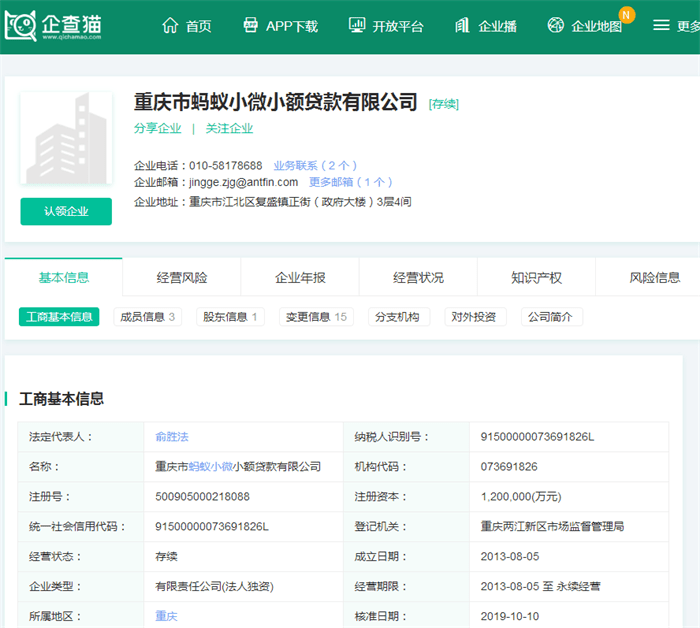Click 关注企业 link
Viewport: 700px width, 628px height.
[x=229, y=129]
